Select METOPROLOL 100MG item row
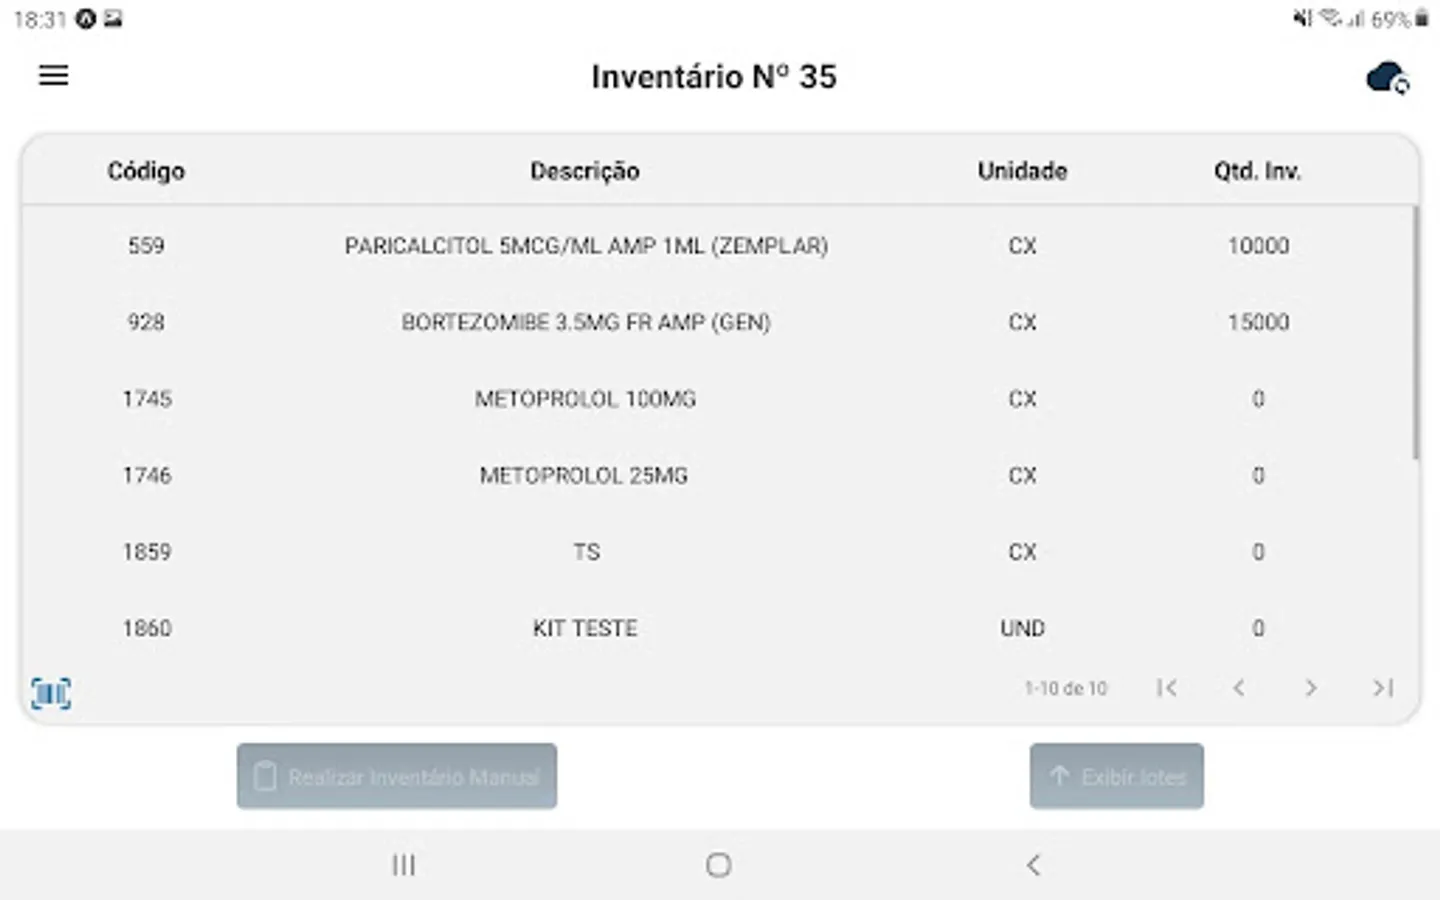Image resolution: width=1440 pixels, height=900 pixels. (586, 399)
